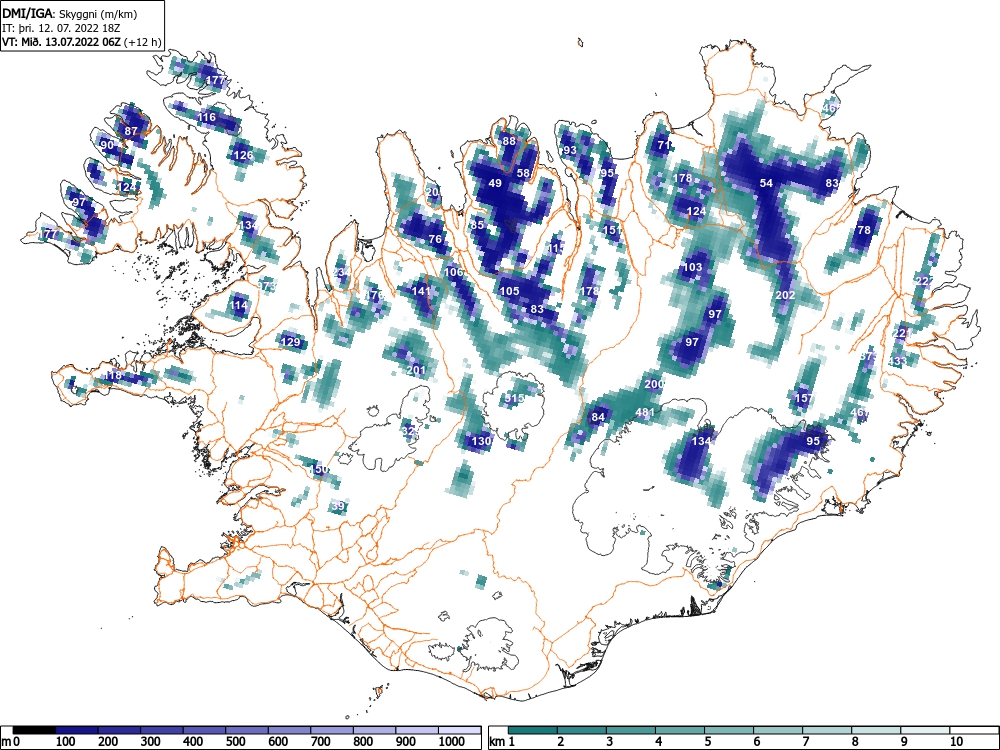Click visibility value '88' on the northern peninsula
Image resolution: width=1000 pixels, height=750 pixels.
point(509,141)
